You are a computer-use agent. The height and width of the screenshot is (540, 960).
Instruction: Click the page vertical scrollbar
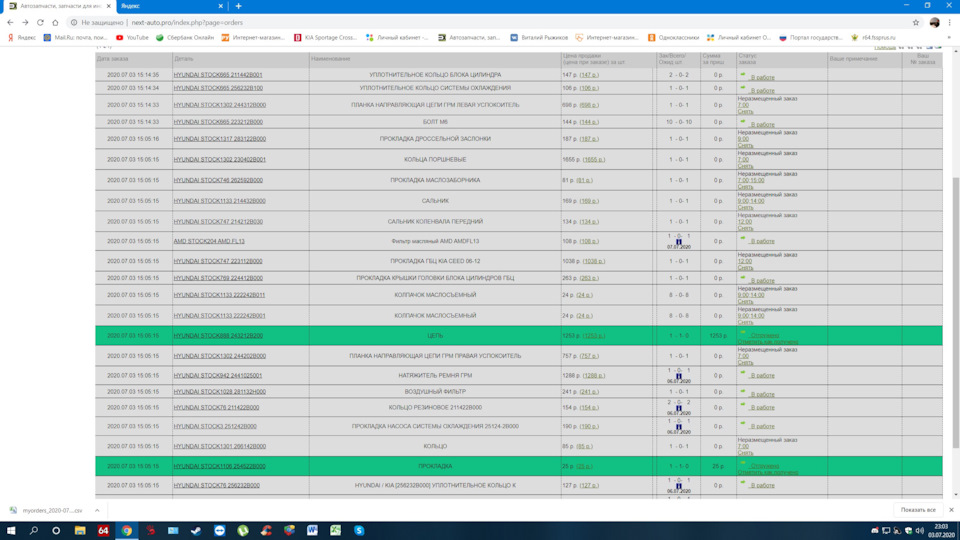pyautogui.click(x=956, y=312)
